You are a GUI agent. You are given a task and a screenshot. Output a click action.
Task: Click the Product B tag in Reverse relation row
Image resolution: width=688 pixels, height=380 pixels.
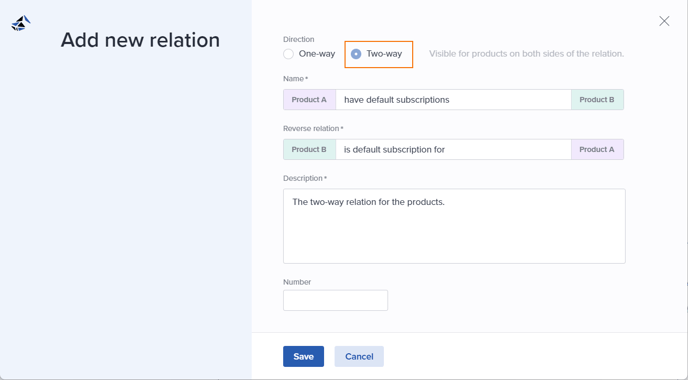309,150
